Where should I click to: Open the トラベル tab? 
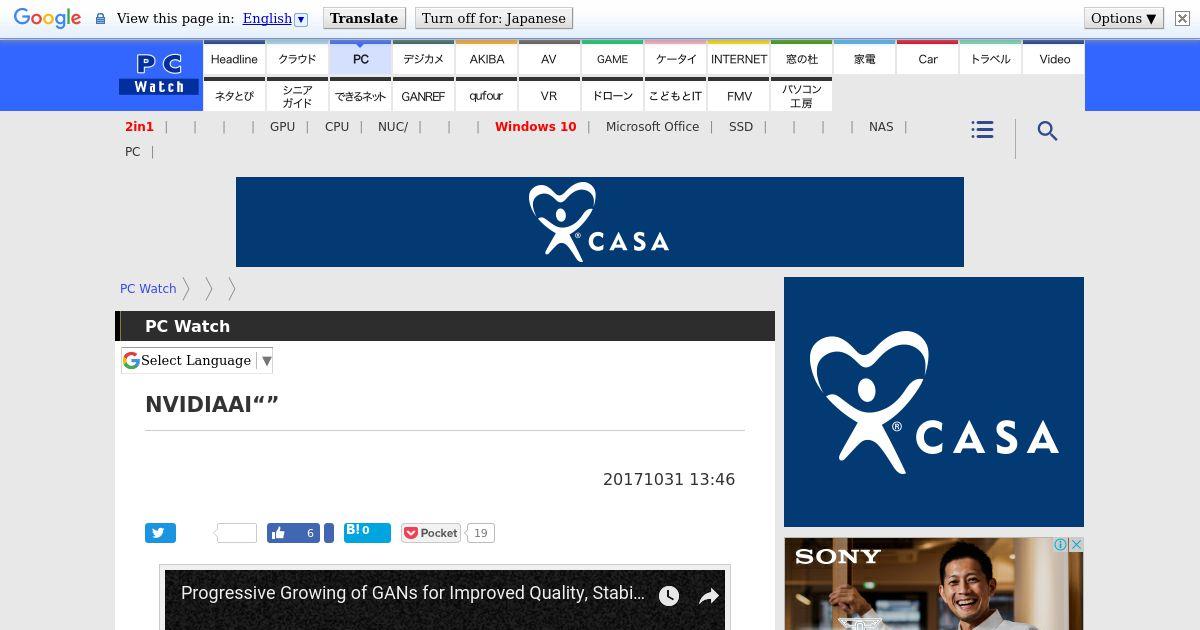point(991,58)
